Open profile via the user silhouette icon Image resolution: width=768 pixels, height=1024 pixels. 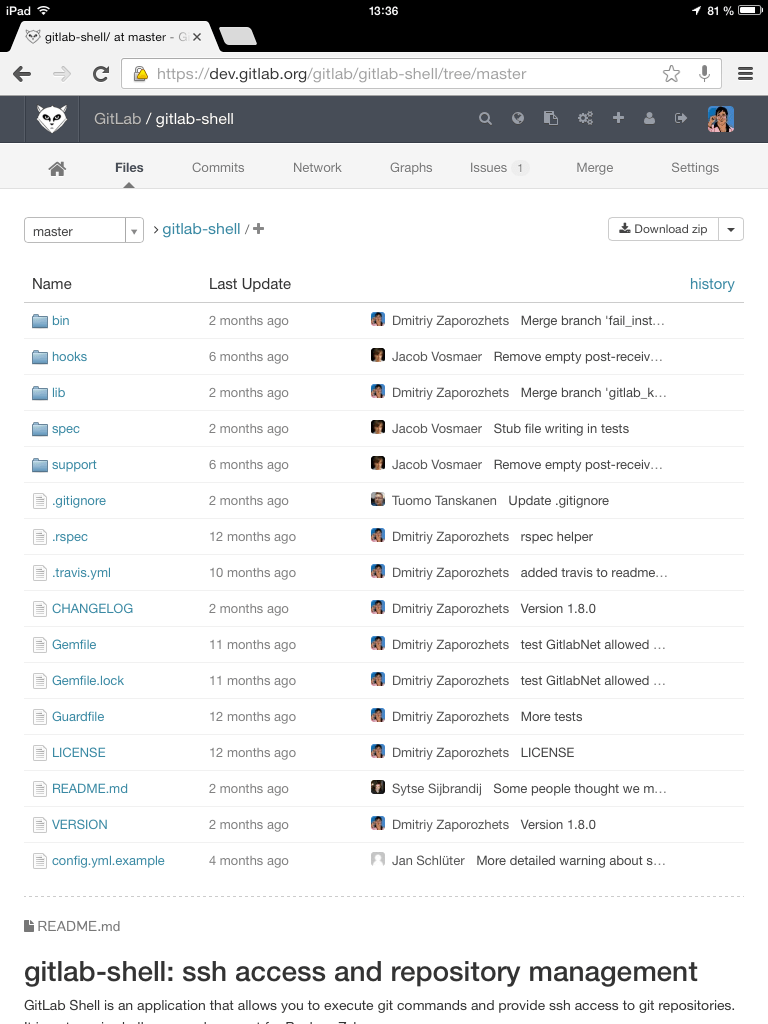point(649,118)
